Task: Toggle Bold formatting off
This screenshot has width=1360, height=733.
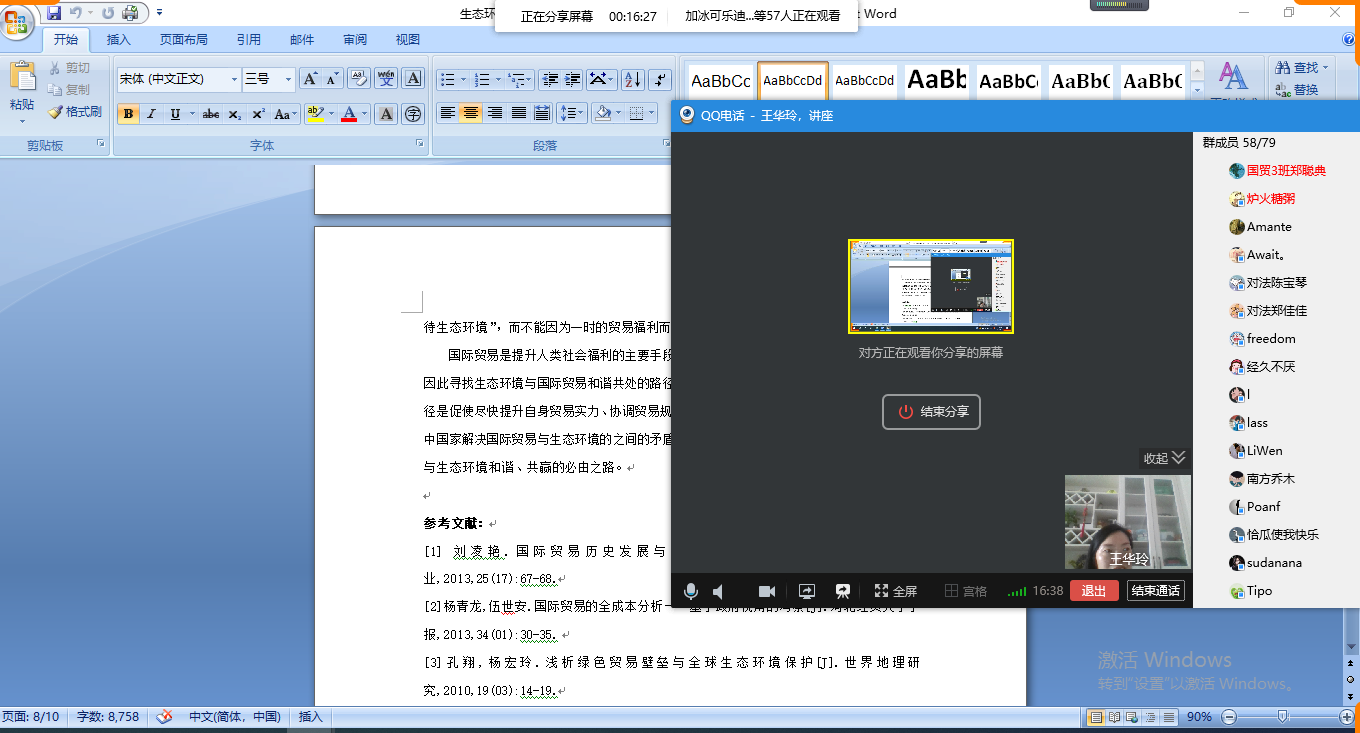Action: [x=128, y=114]
